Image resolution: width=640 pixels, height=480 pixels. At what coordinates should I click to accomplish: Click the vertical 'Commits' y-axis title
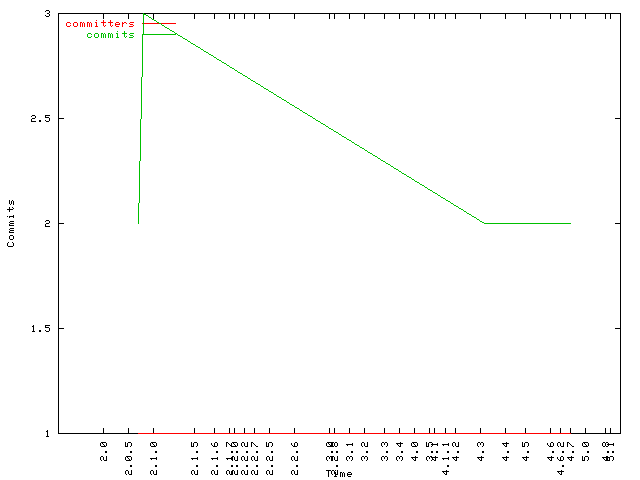point(11,223)
